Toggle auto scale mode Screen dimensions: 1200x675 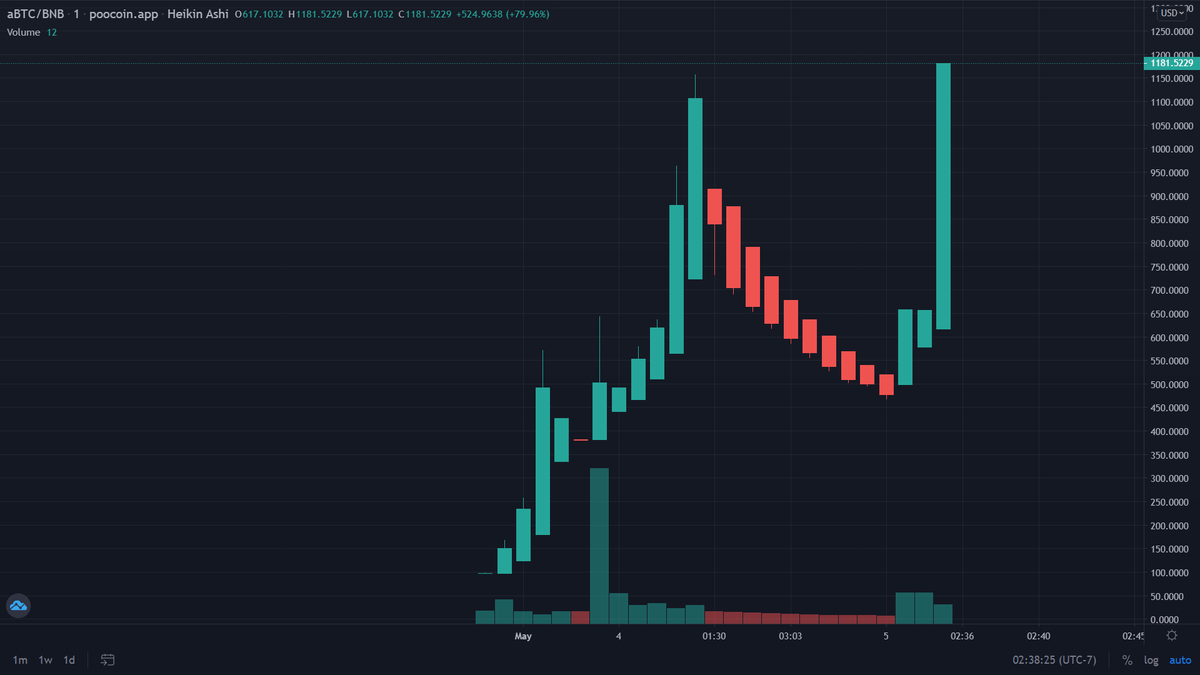(x=1179, y=660)
